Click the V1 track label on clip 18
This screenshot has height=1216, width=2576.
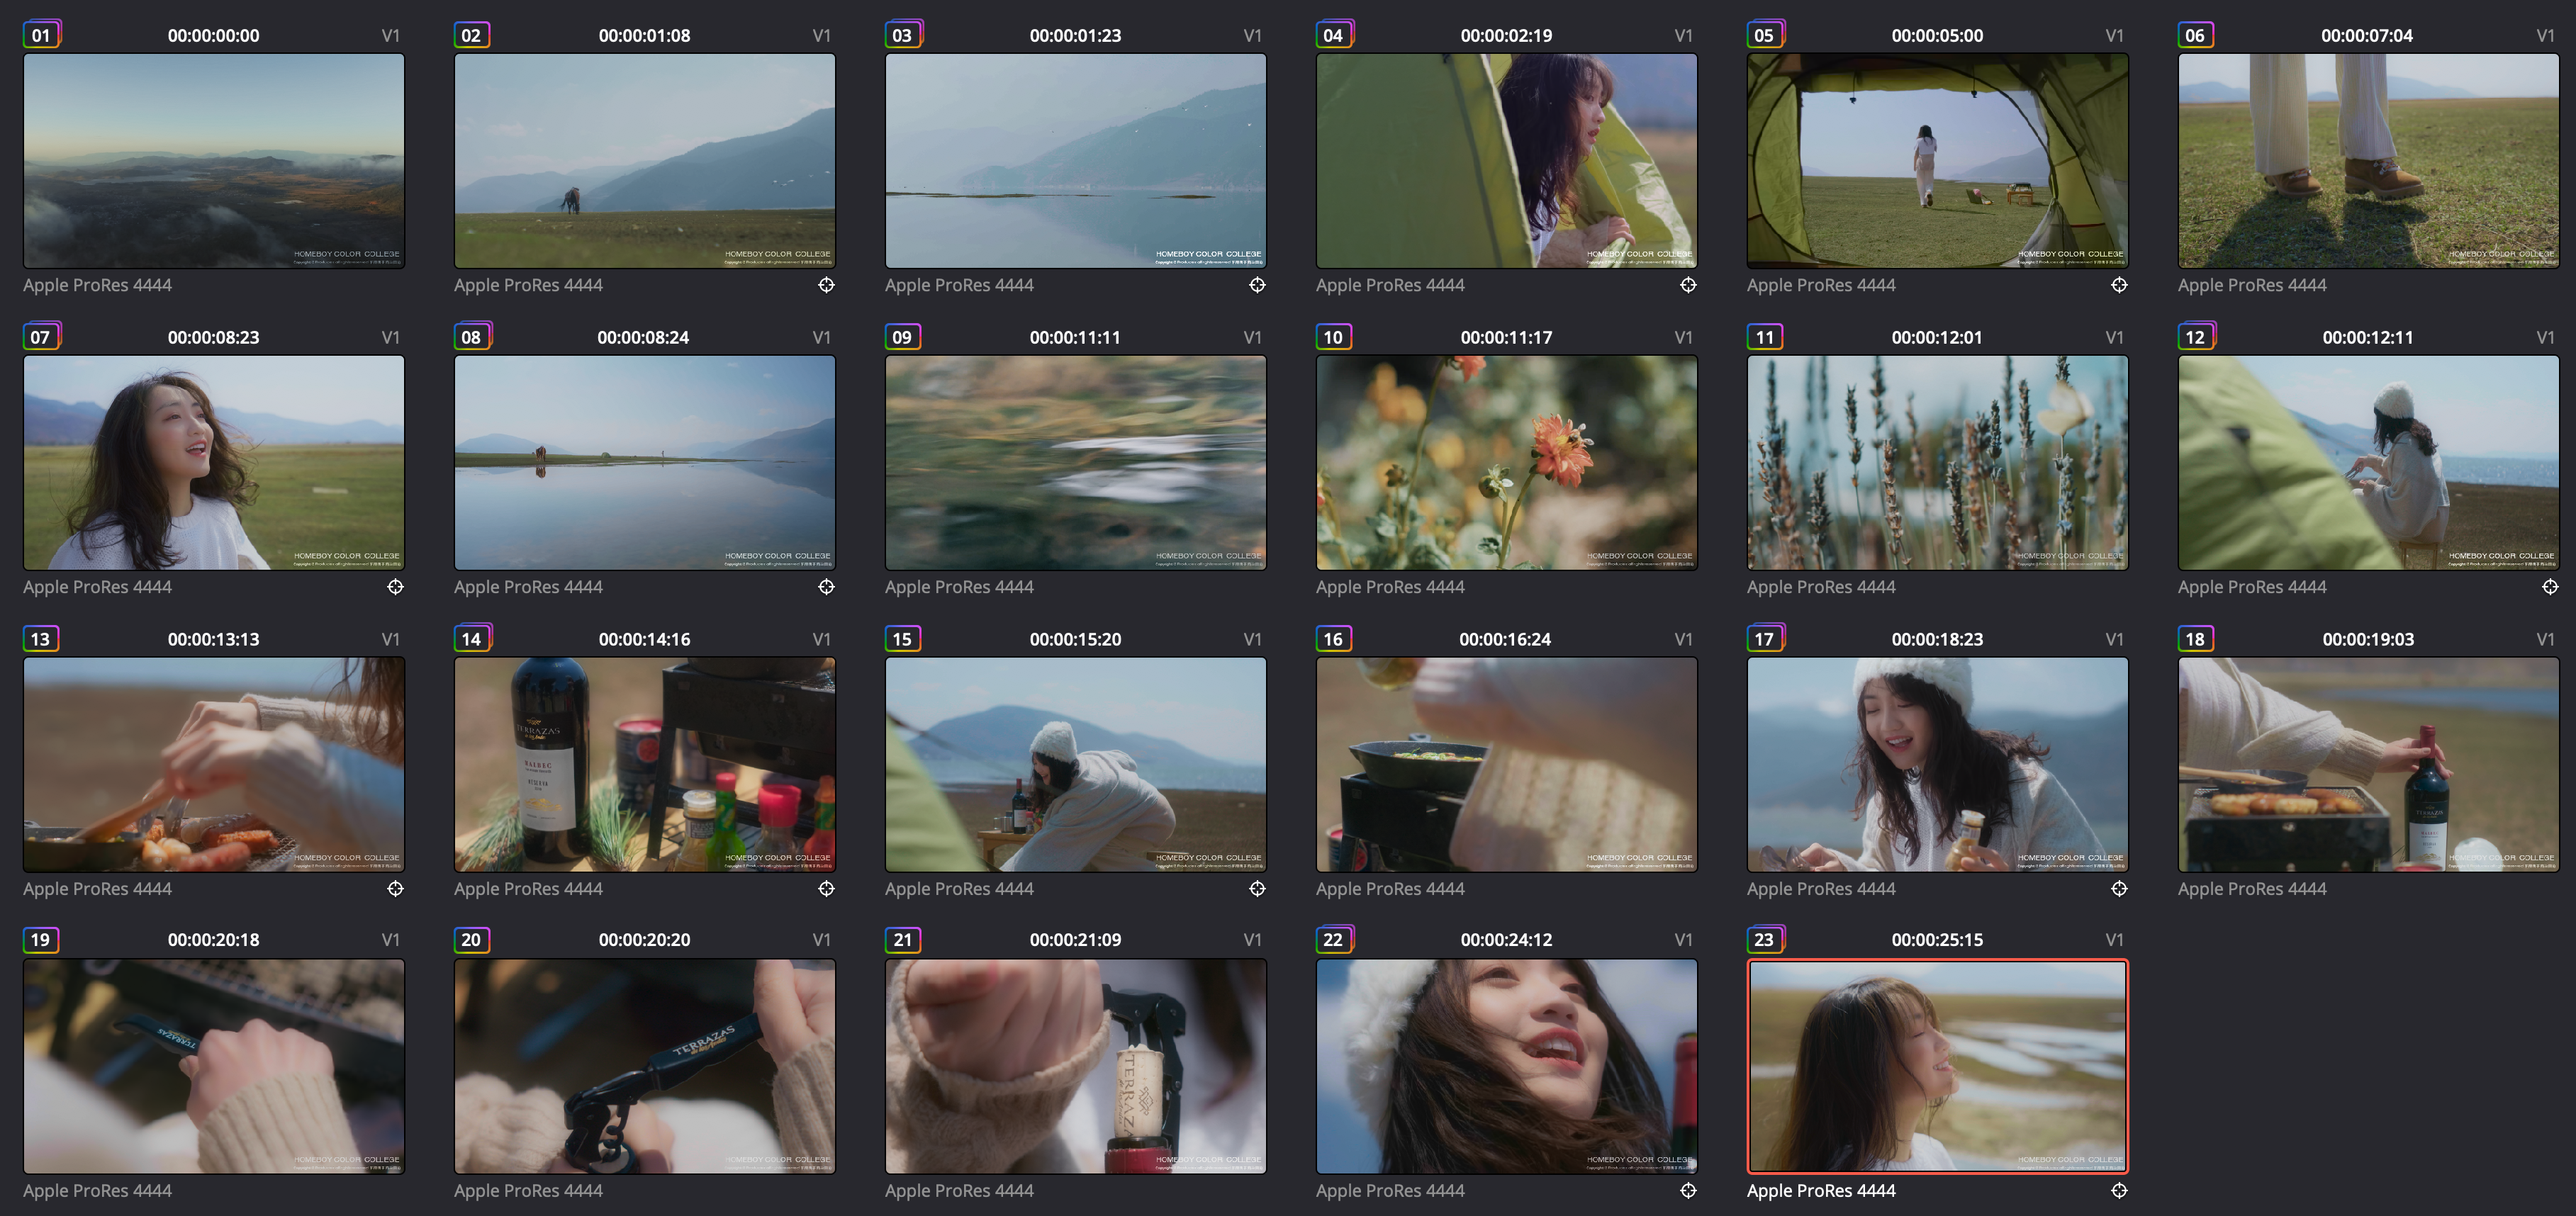(x=2545, y=639)
